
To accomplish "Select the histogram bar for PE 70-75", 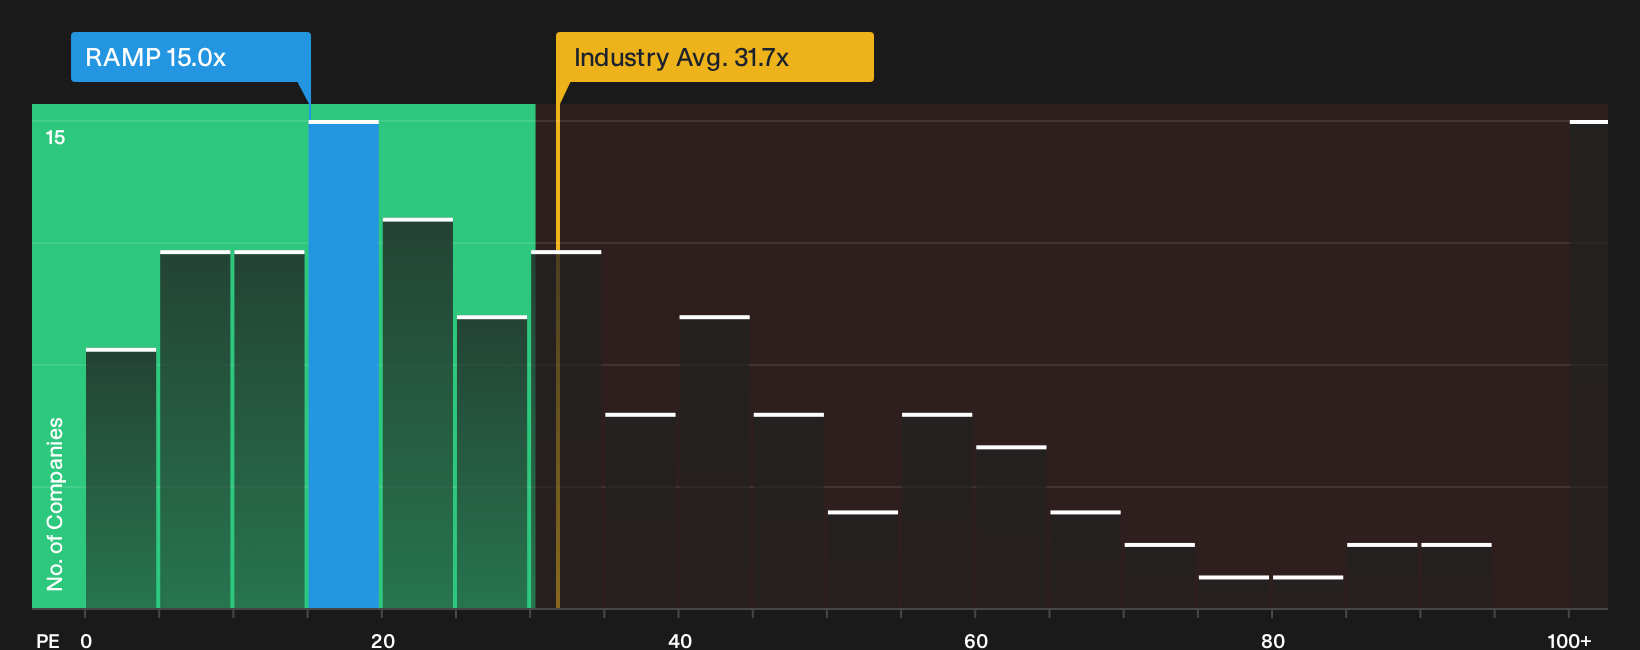I will [x=1160, y=576].
